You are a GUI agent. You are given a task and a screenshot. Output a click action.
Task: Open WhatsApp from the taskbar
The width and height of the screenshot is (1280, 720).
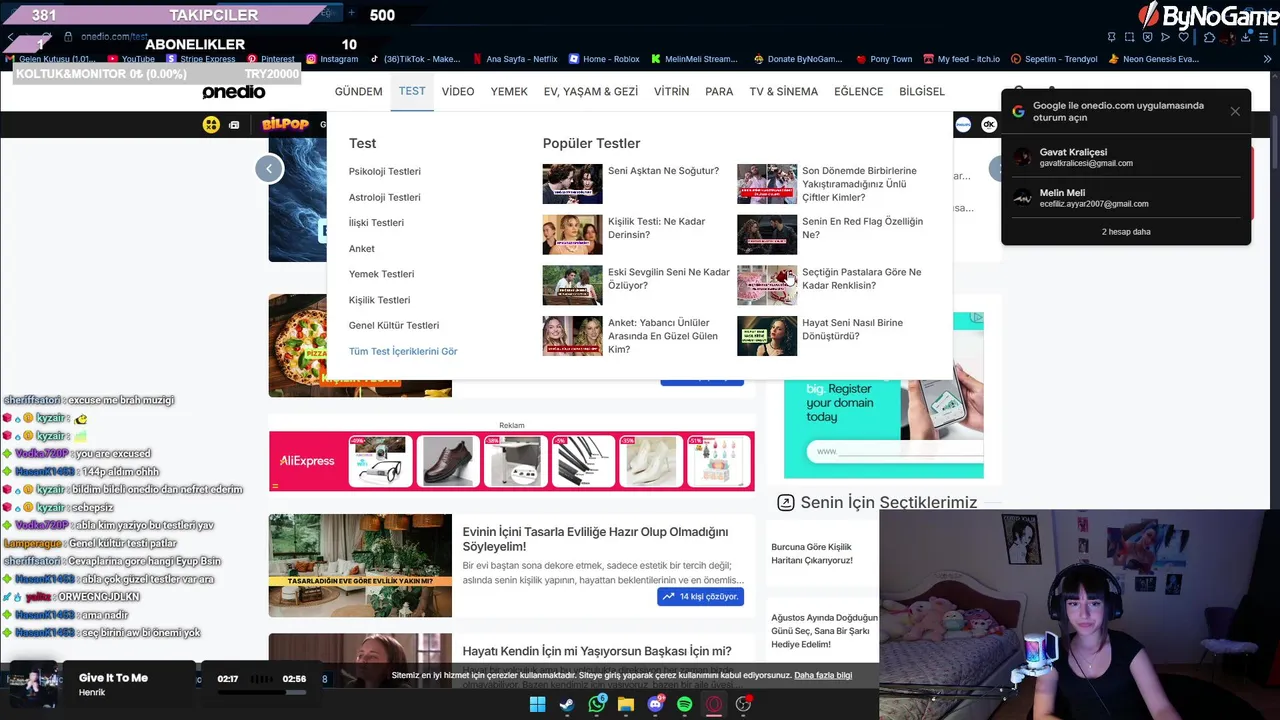click(x=597, y=704)
